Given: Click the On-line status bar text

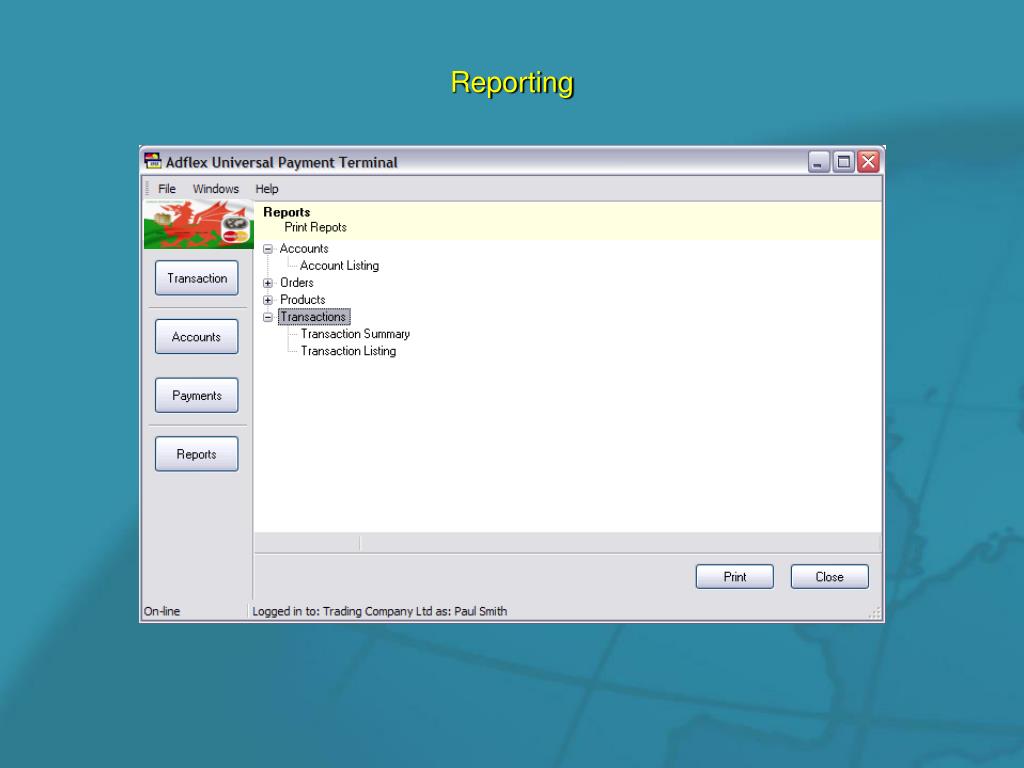Looking at the screenshot, I should click(x=162, y=611).
